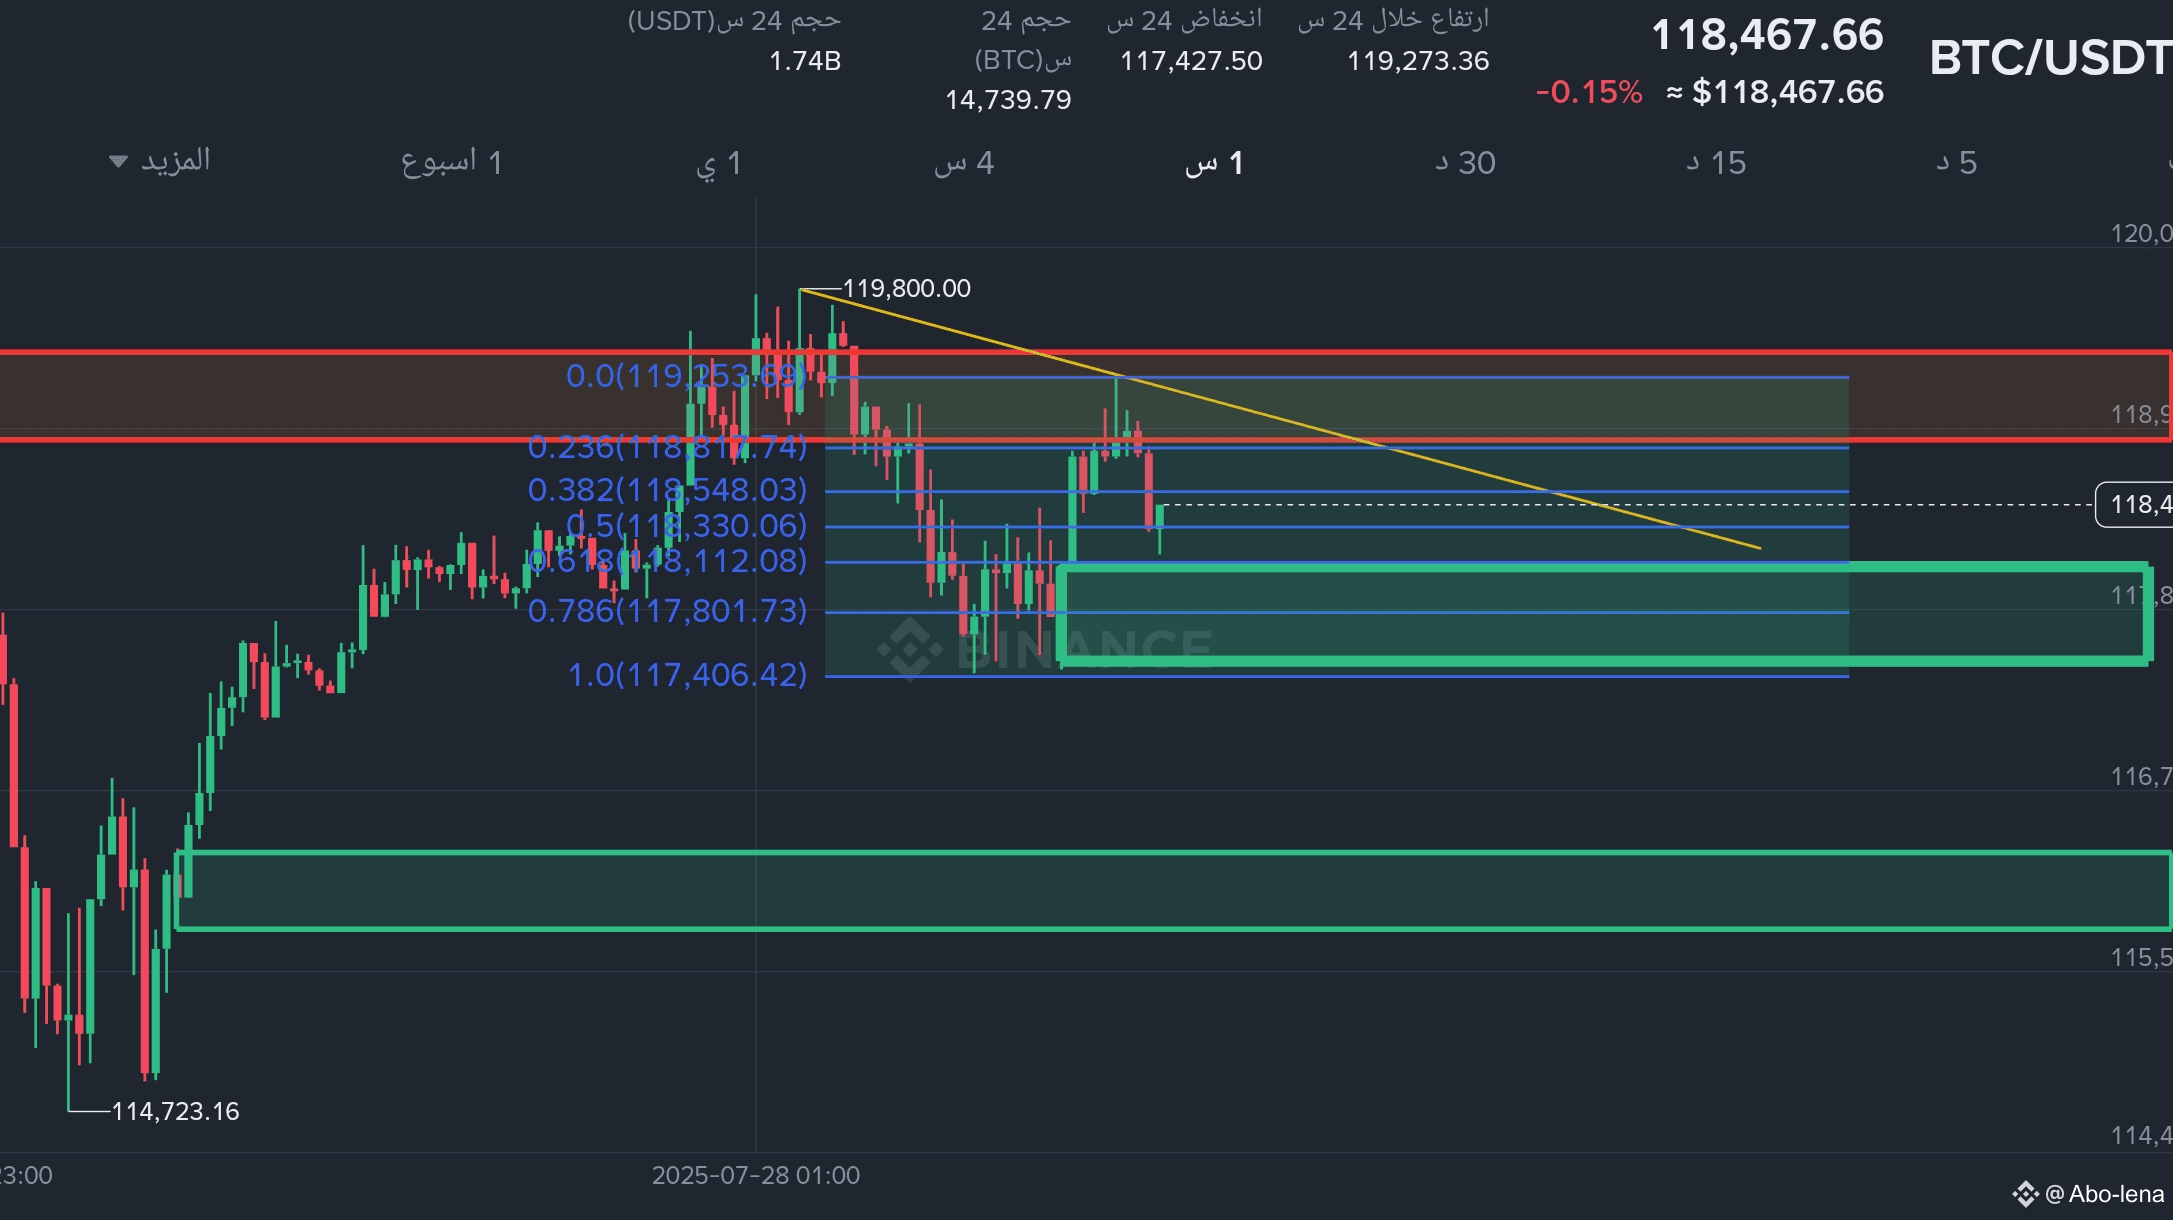Click the 2025-07-28 01:00 date label
Image resolution: width=2173 pixels, height=1220 pixels.
coord(756,1175)
